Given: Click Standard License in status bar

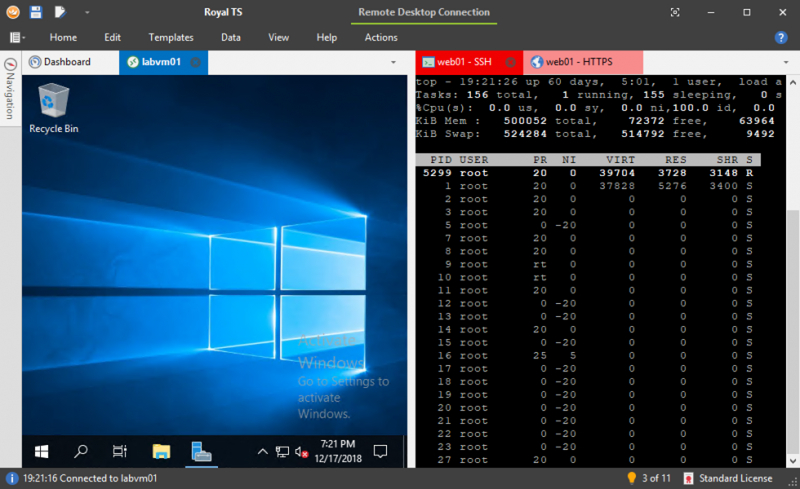Looking at the screenshot, I should pyautogui.click(x=735, y=478).
